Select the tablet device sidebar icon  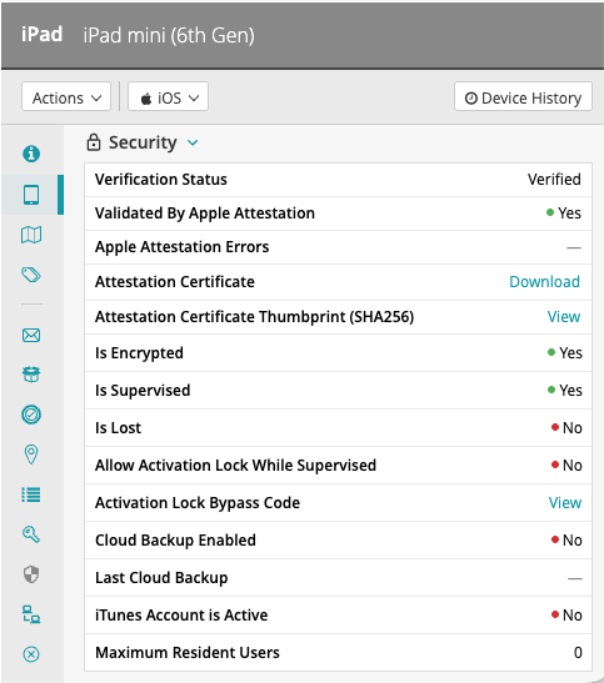(31, 194)
